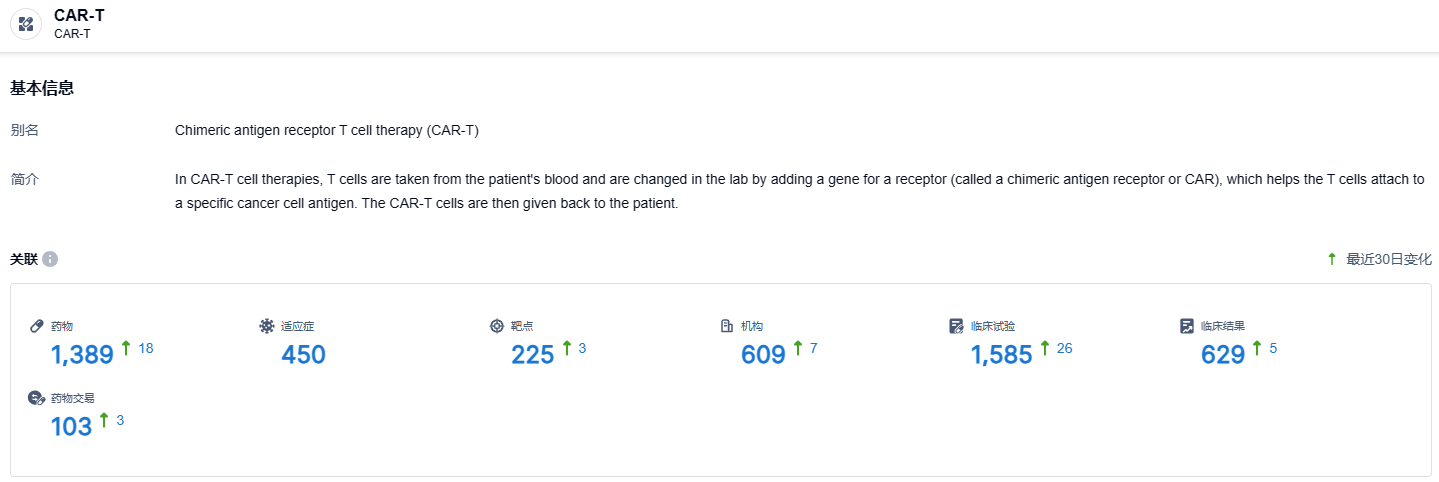Open the 609 organizations count
The height and width of the screenshot is (482, 1439).
763,354
